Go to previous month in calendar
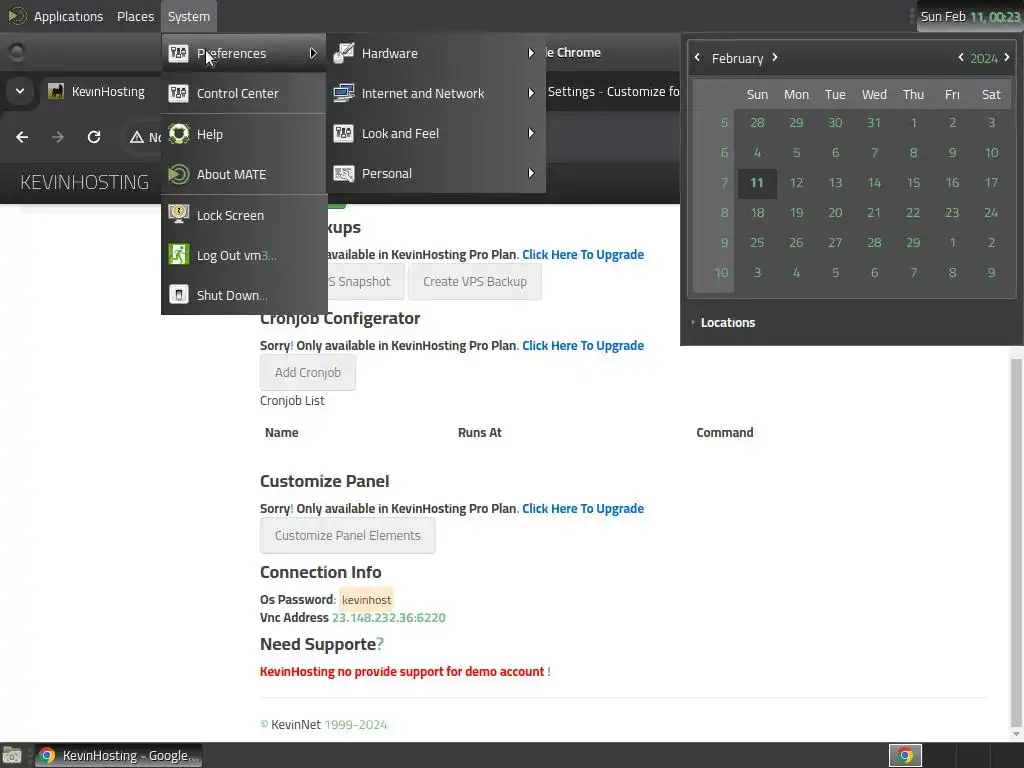1024x768 pixels. pyautogui.click(x=697, y=57)
